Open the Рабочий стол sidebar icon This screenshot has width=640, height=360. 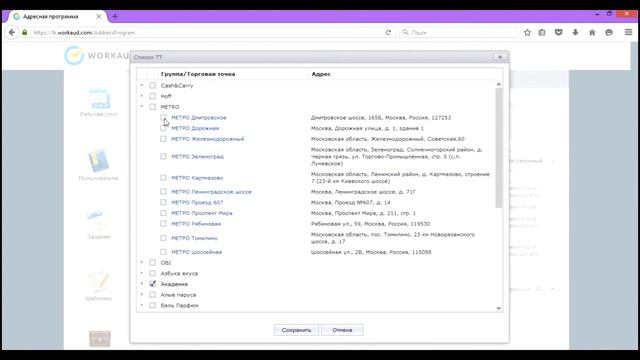pos(100,99)
